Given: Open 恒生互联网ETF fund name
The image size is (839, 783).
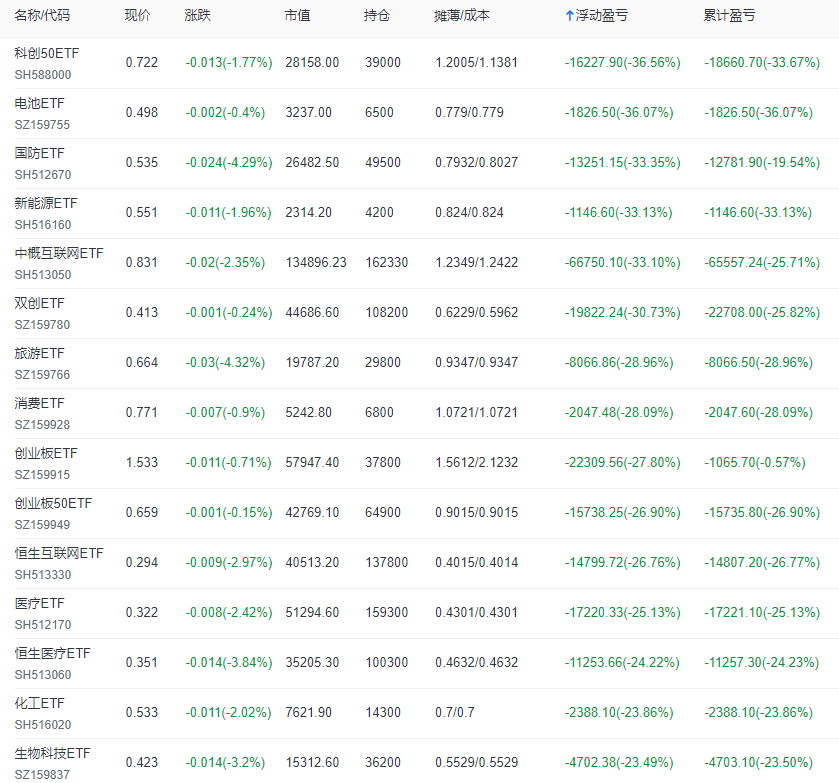Looking at the screenshot, I should pyautogui.click(x=59, y=553).
